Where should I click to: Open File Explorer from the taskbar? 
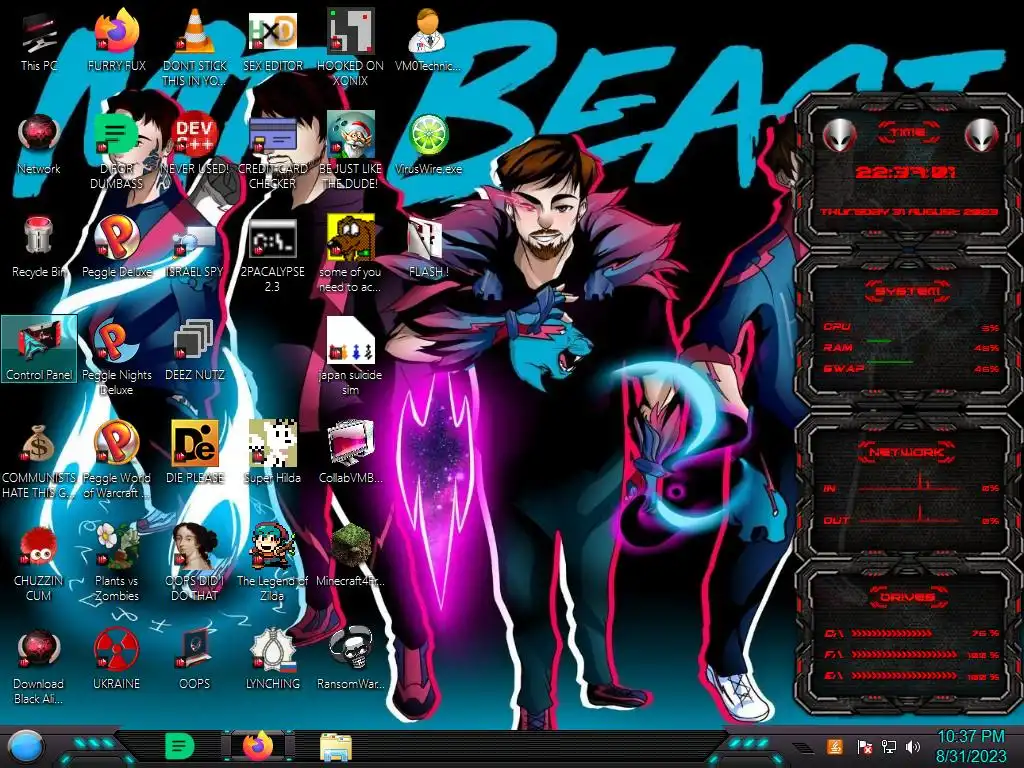coord(336,747)
